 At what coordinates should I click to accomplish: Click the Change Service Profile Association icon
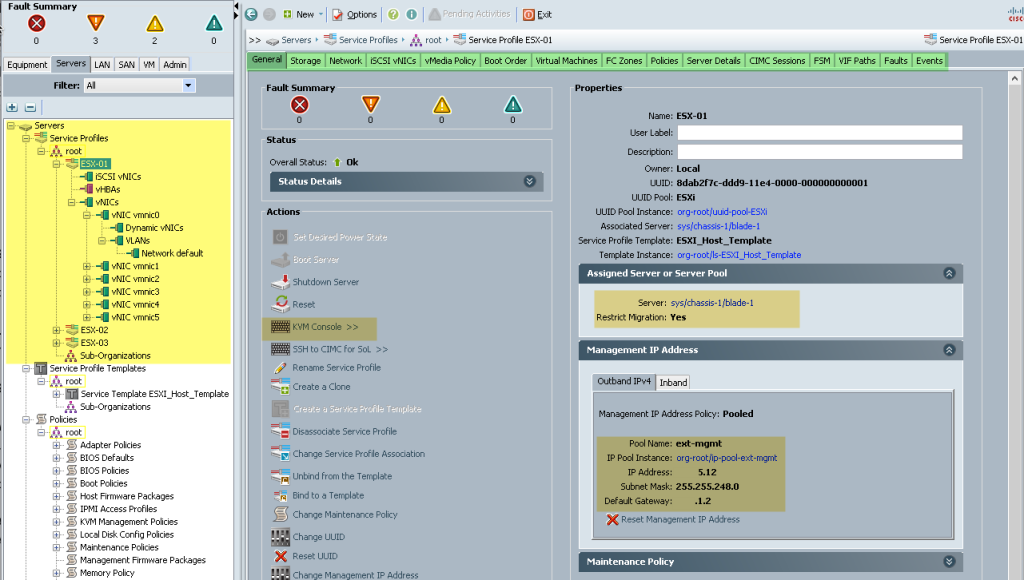click(280, 453)
